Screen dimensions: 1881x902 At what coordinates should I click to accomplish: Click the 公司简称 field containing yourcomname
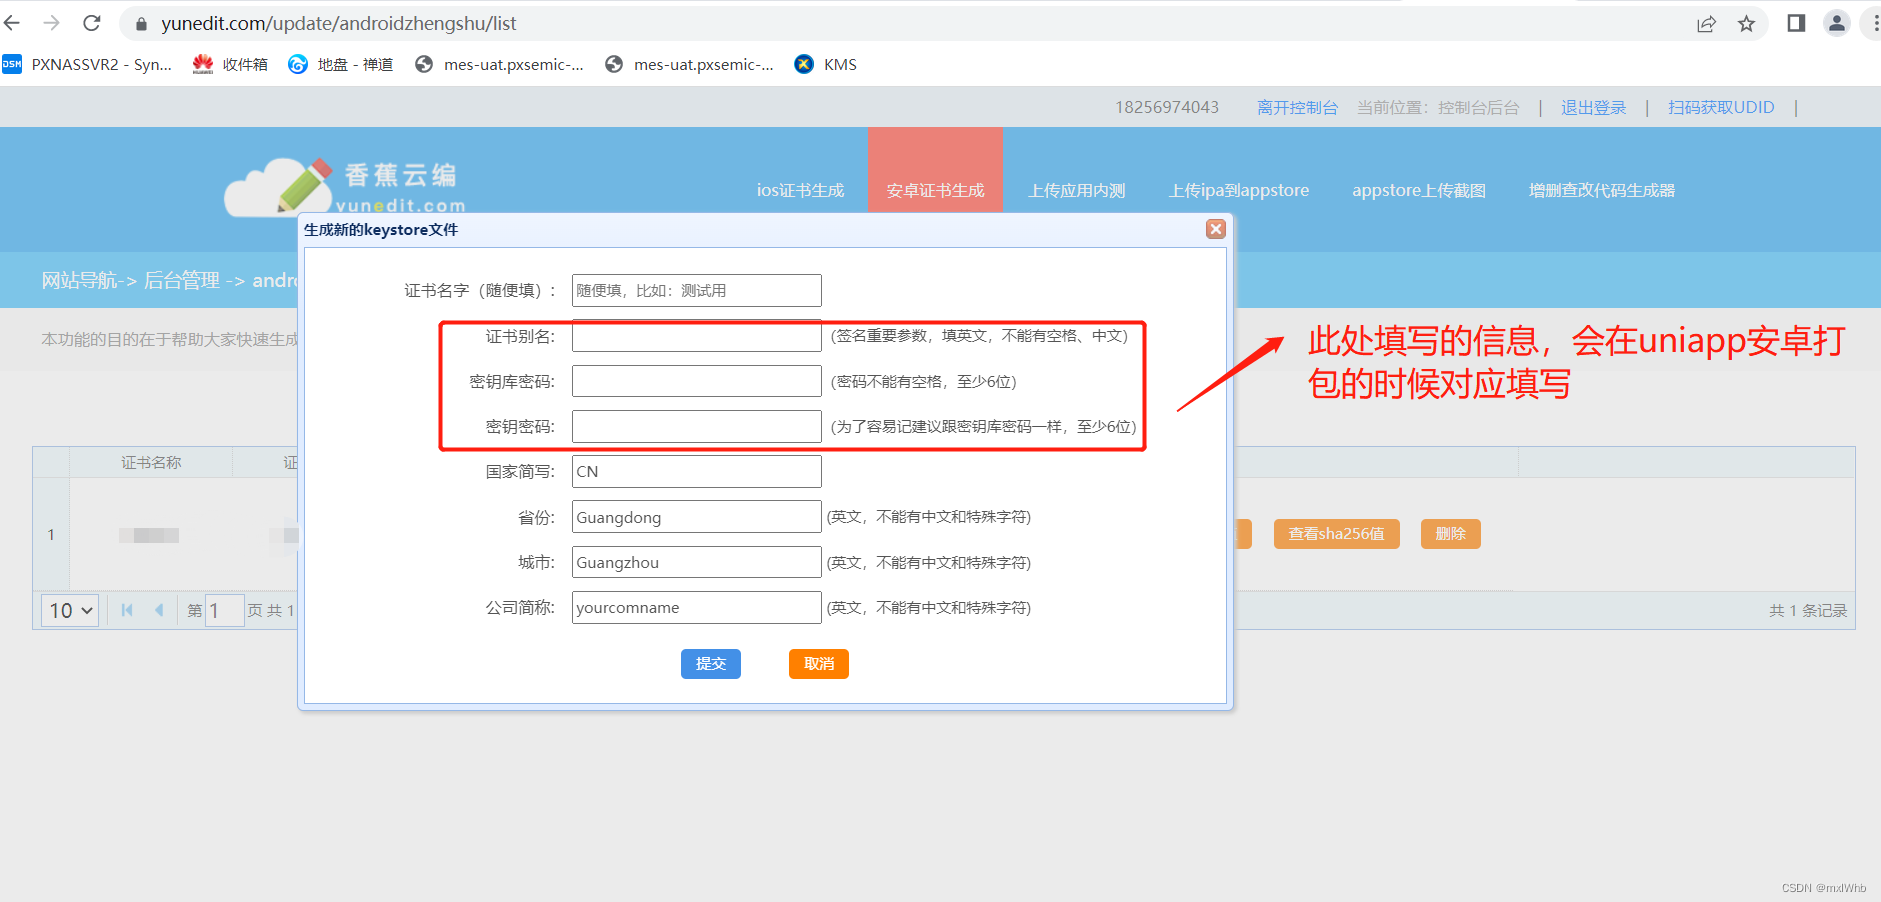[x=696, y=607]
